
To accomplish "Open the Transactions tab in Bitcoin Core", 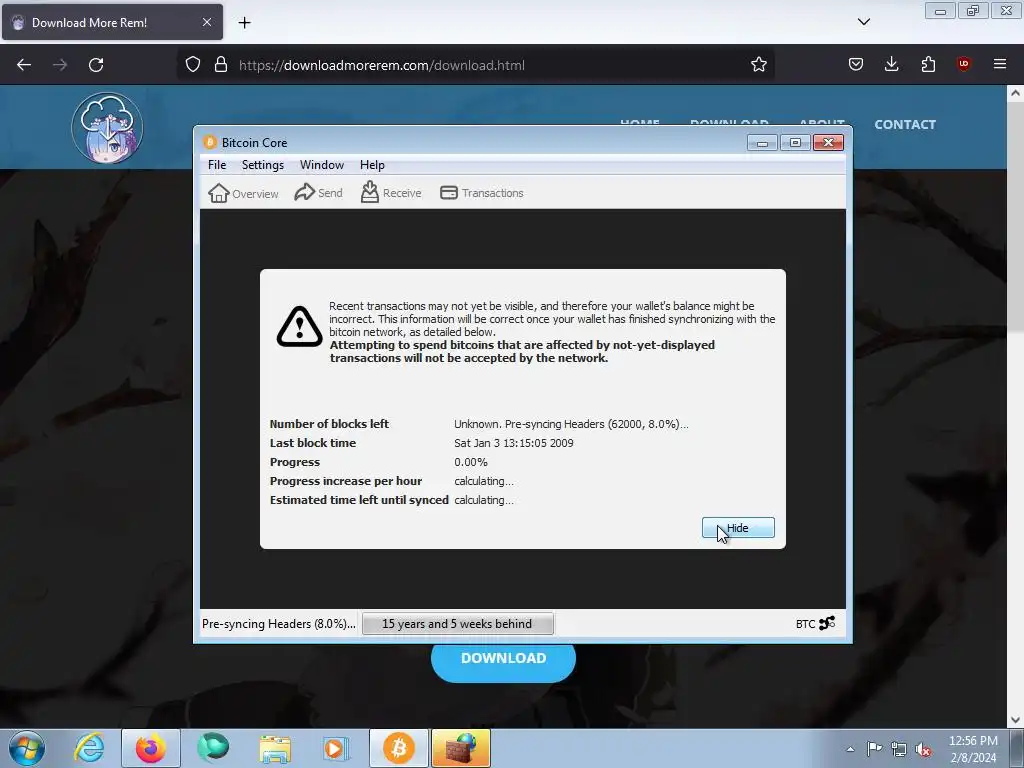I will 481,193.
